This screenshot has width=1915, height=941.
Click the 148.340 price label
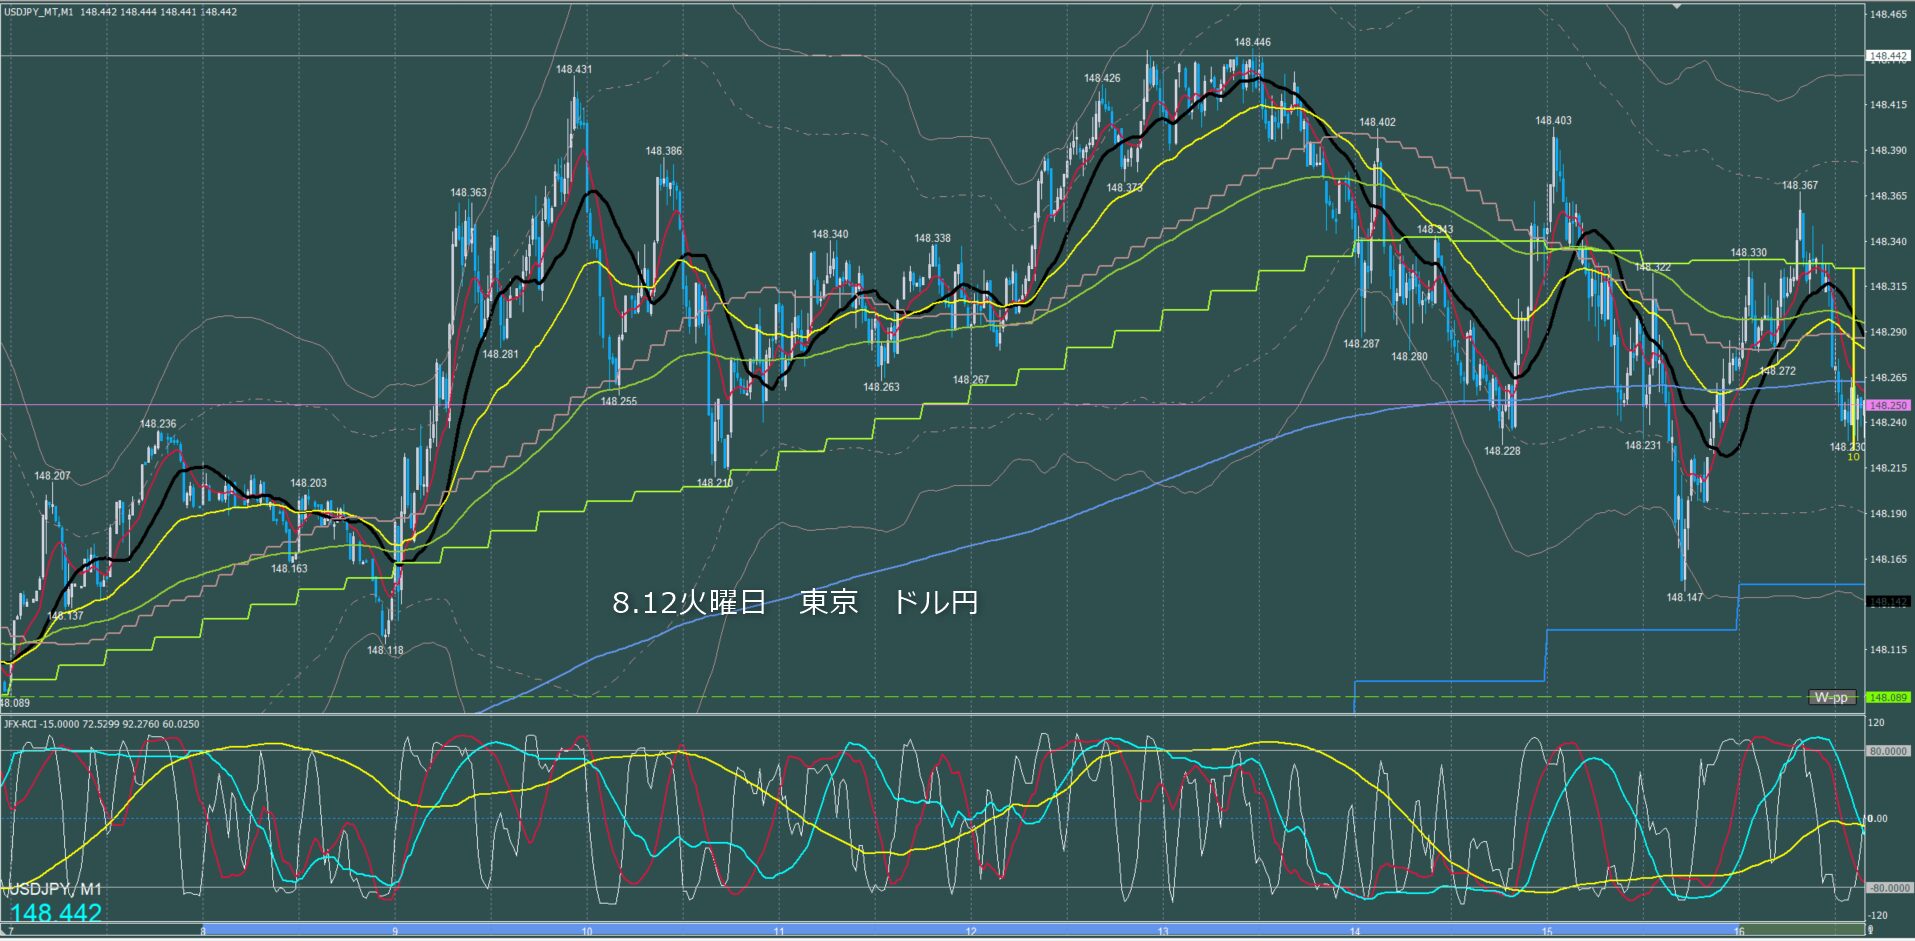tap(830, 234)
